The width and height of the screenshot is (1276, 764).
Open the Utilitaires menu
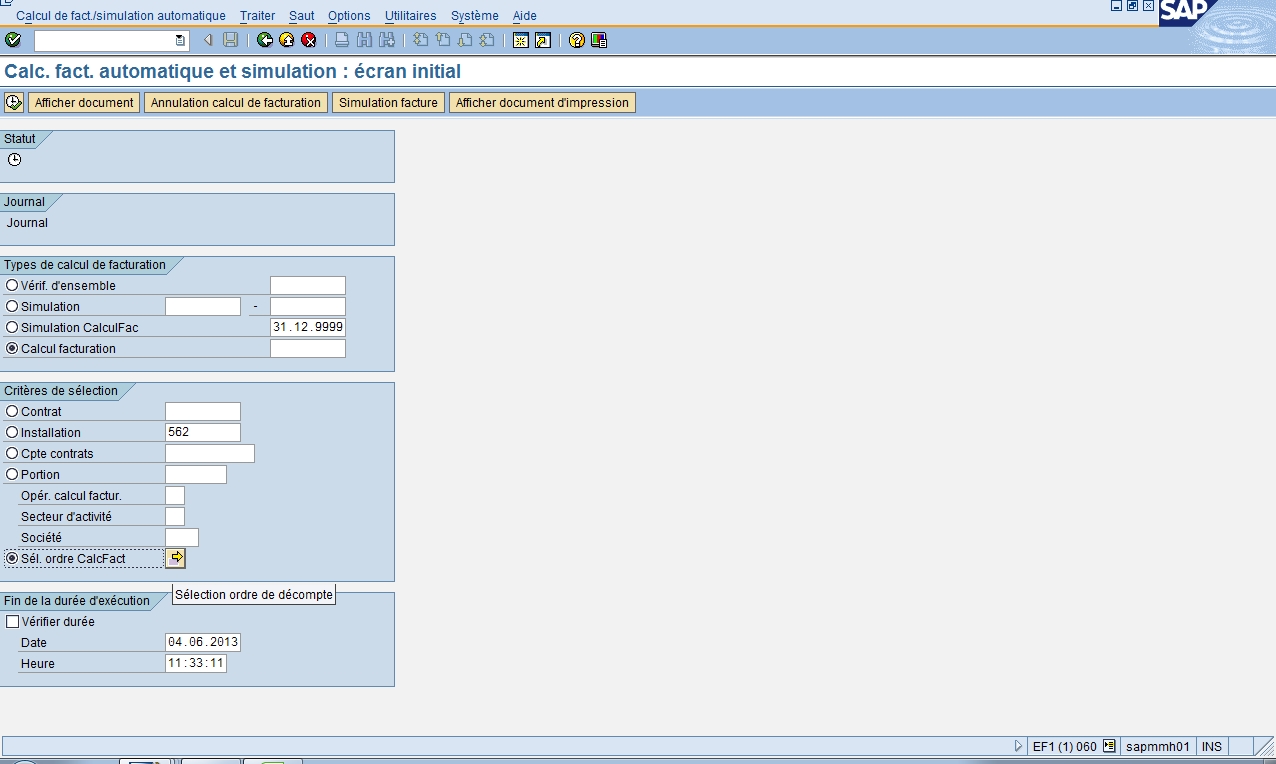click(410, 16)
